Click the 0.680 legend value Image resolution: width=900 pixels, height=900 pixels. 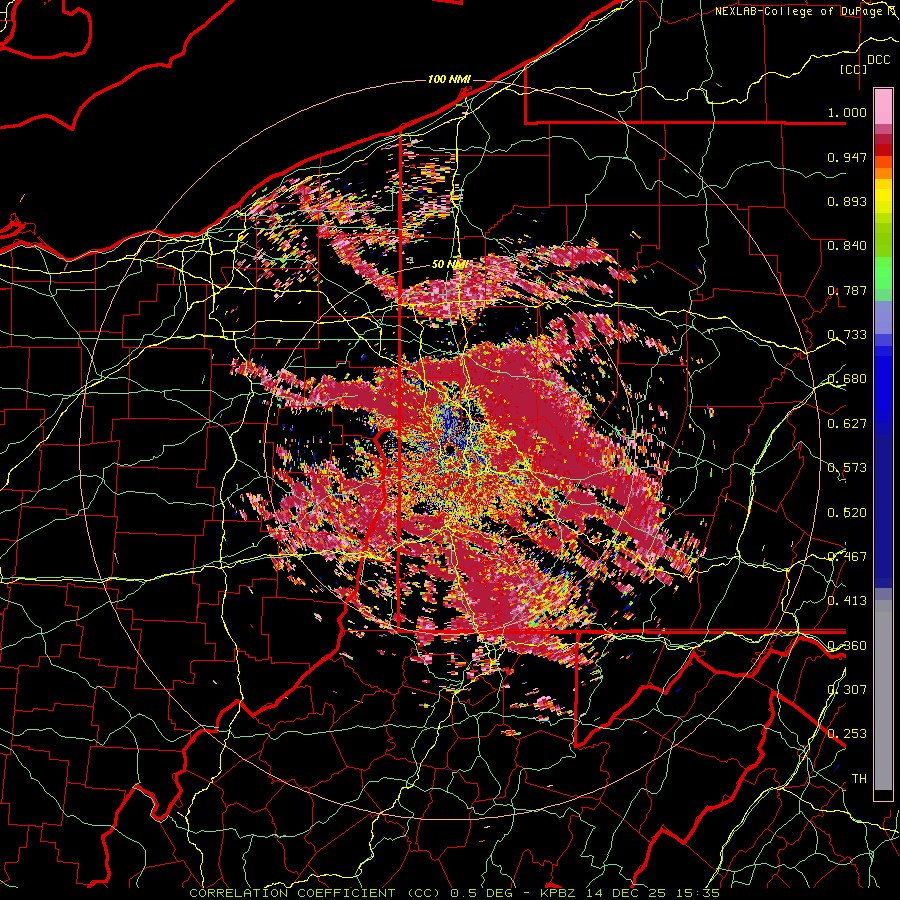pyautogui.click(x=847, y=379)
